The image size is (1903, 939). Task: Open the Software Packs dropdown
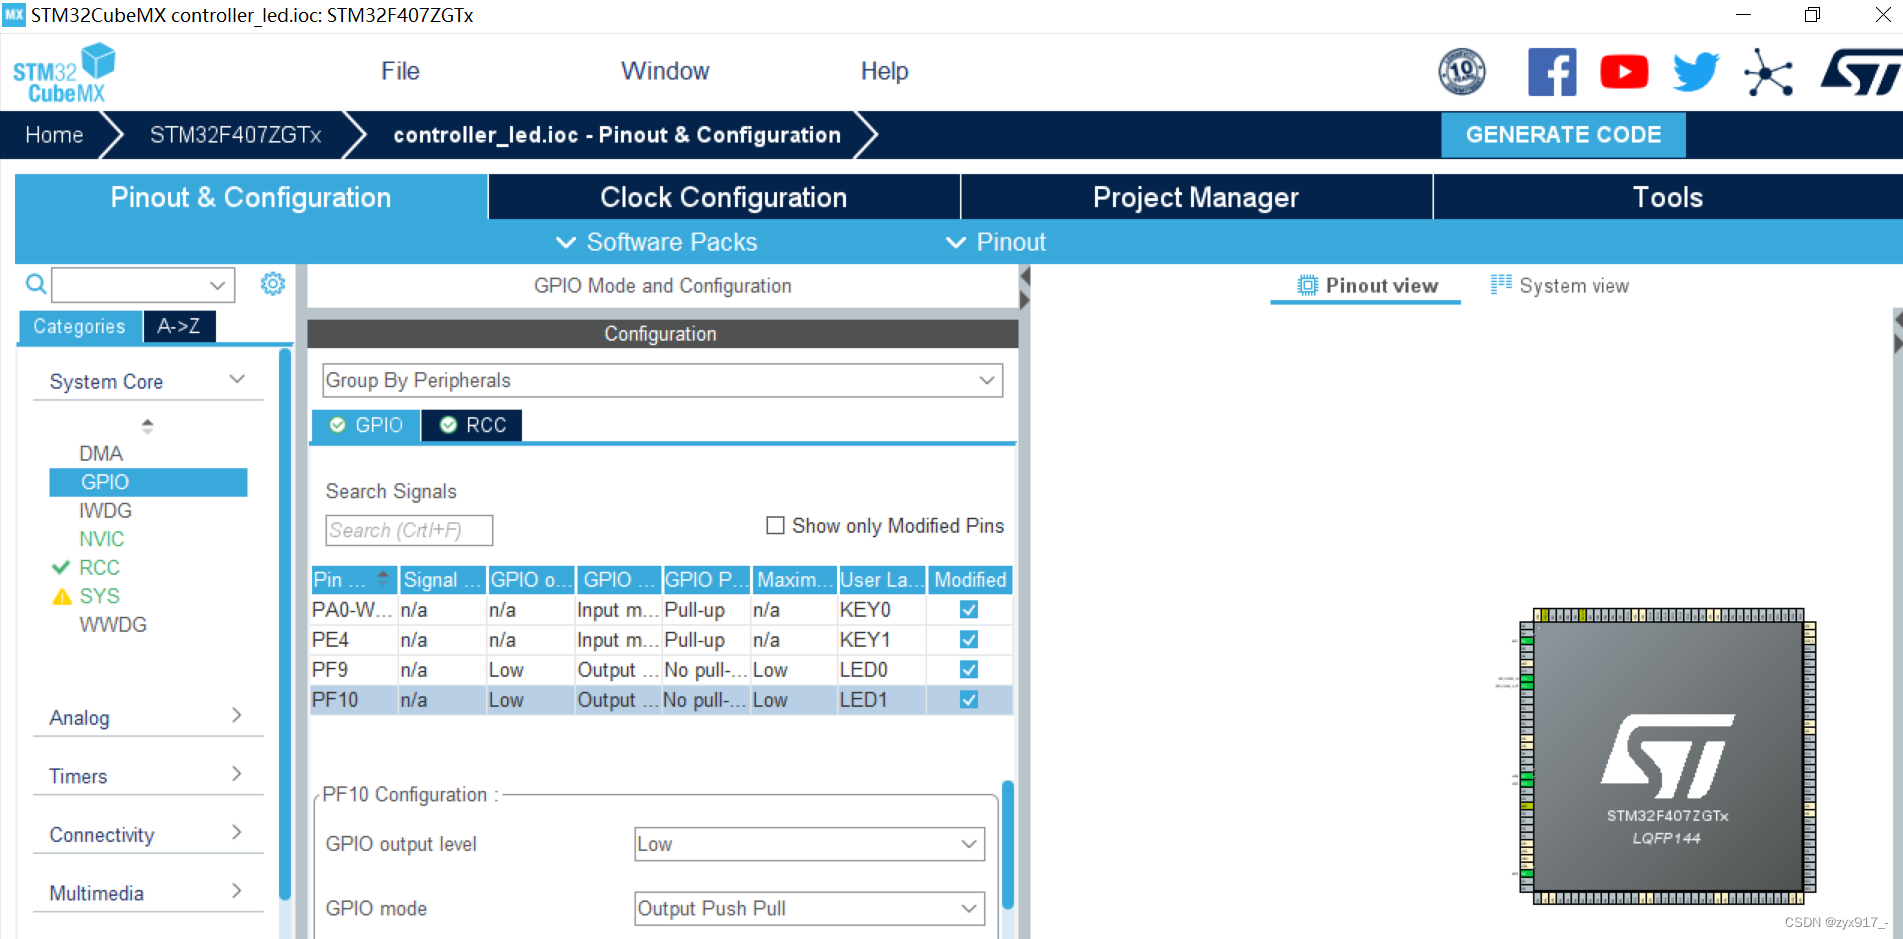656,242
